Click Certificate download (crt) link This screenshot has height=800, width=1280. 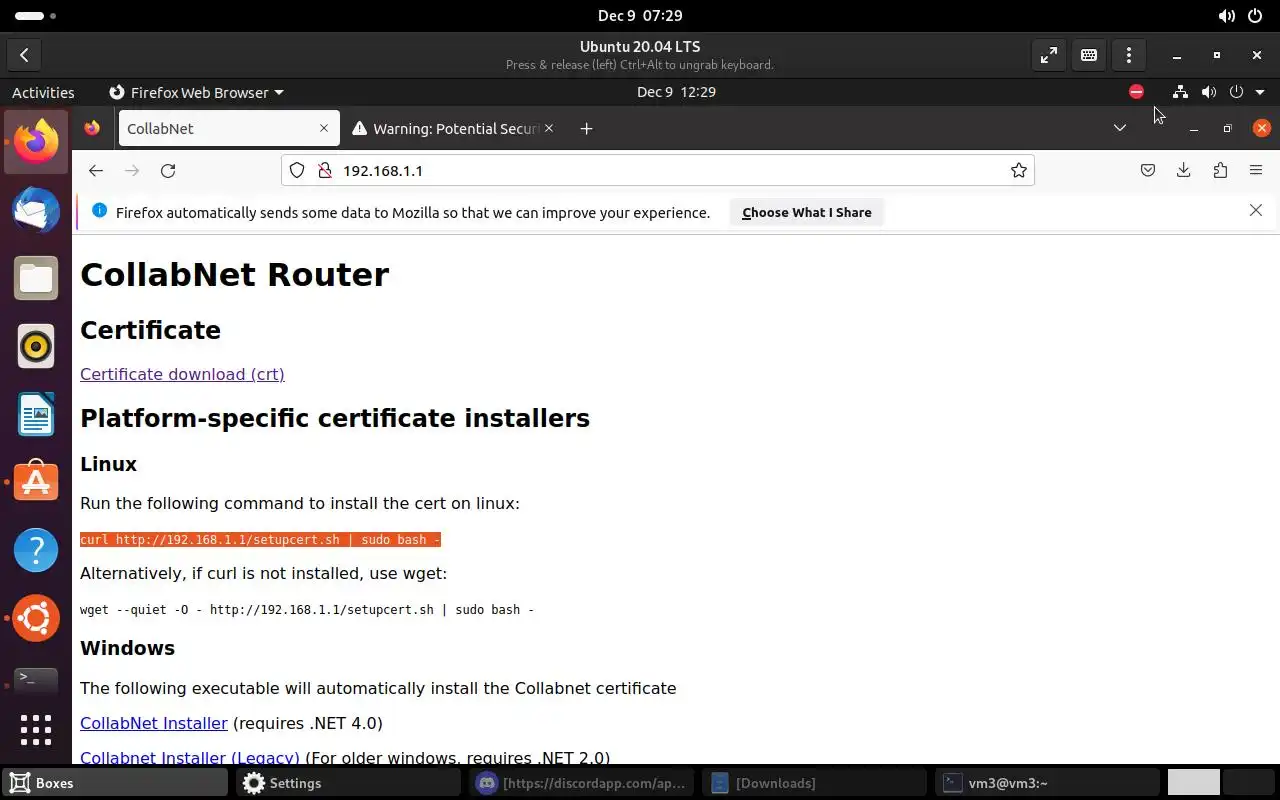click(182, 374)
